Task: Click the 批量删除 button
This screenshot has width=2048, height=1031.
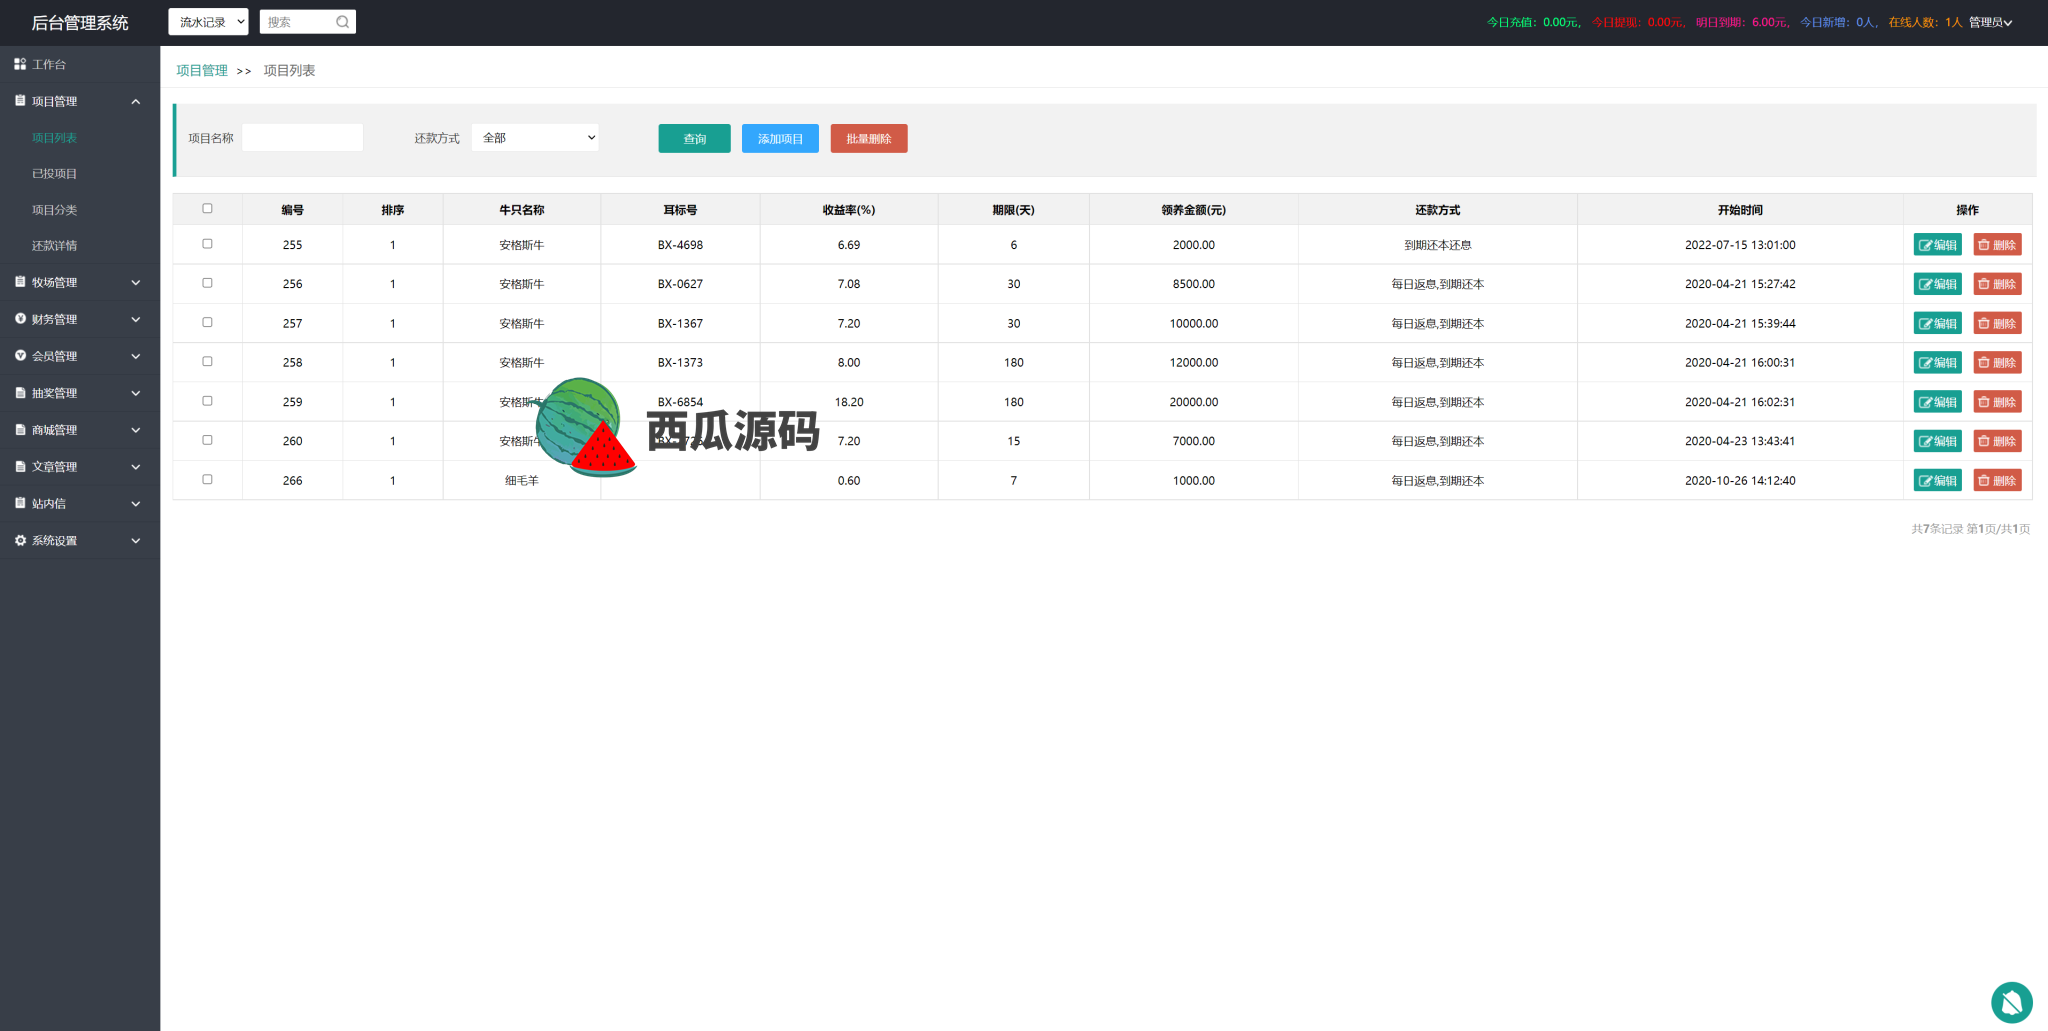Action: click(869, 139)
